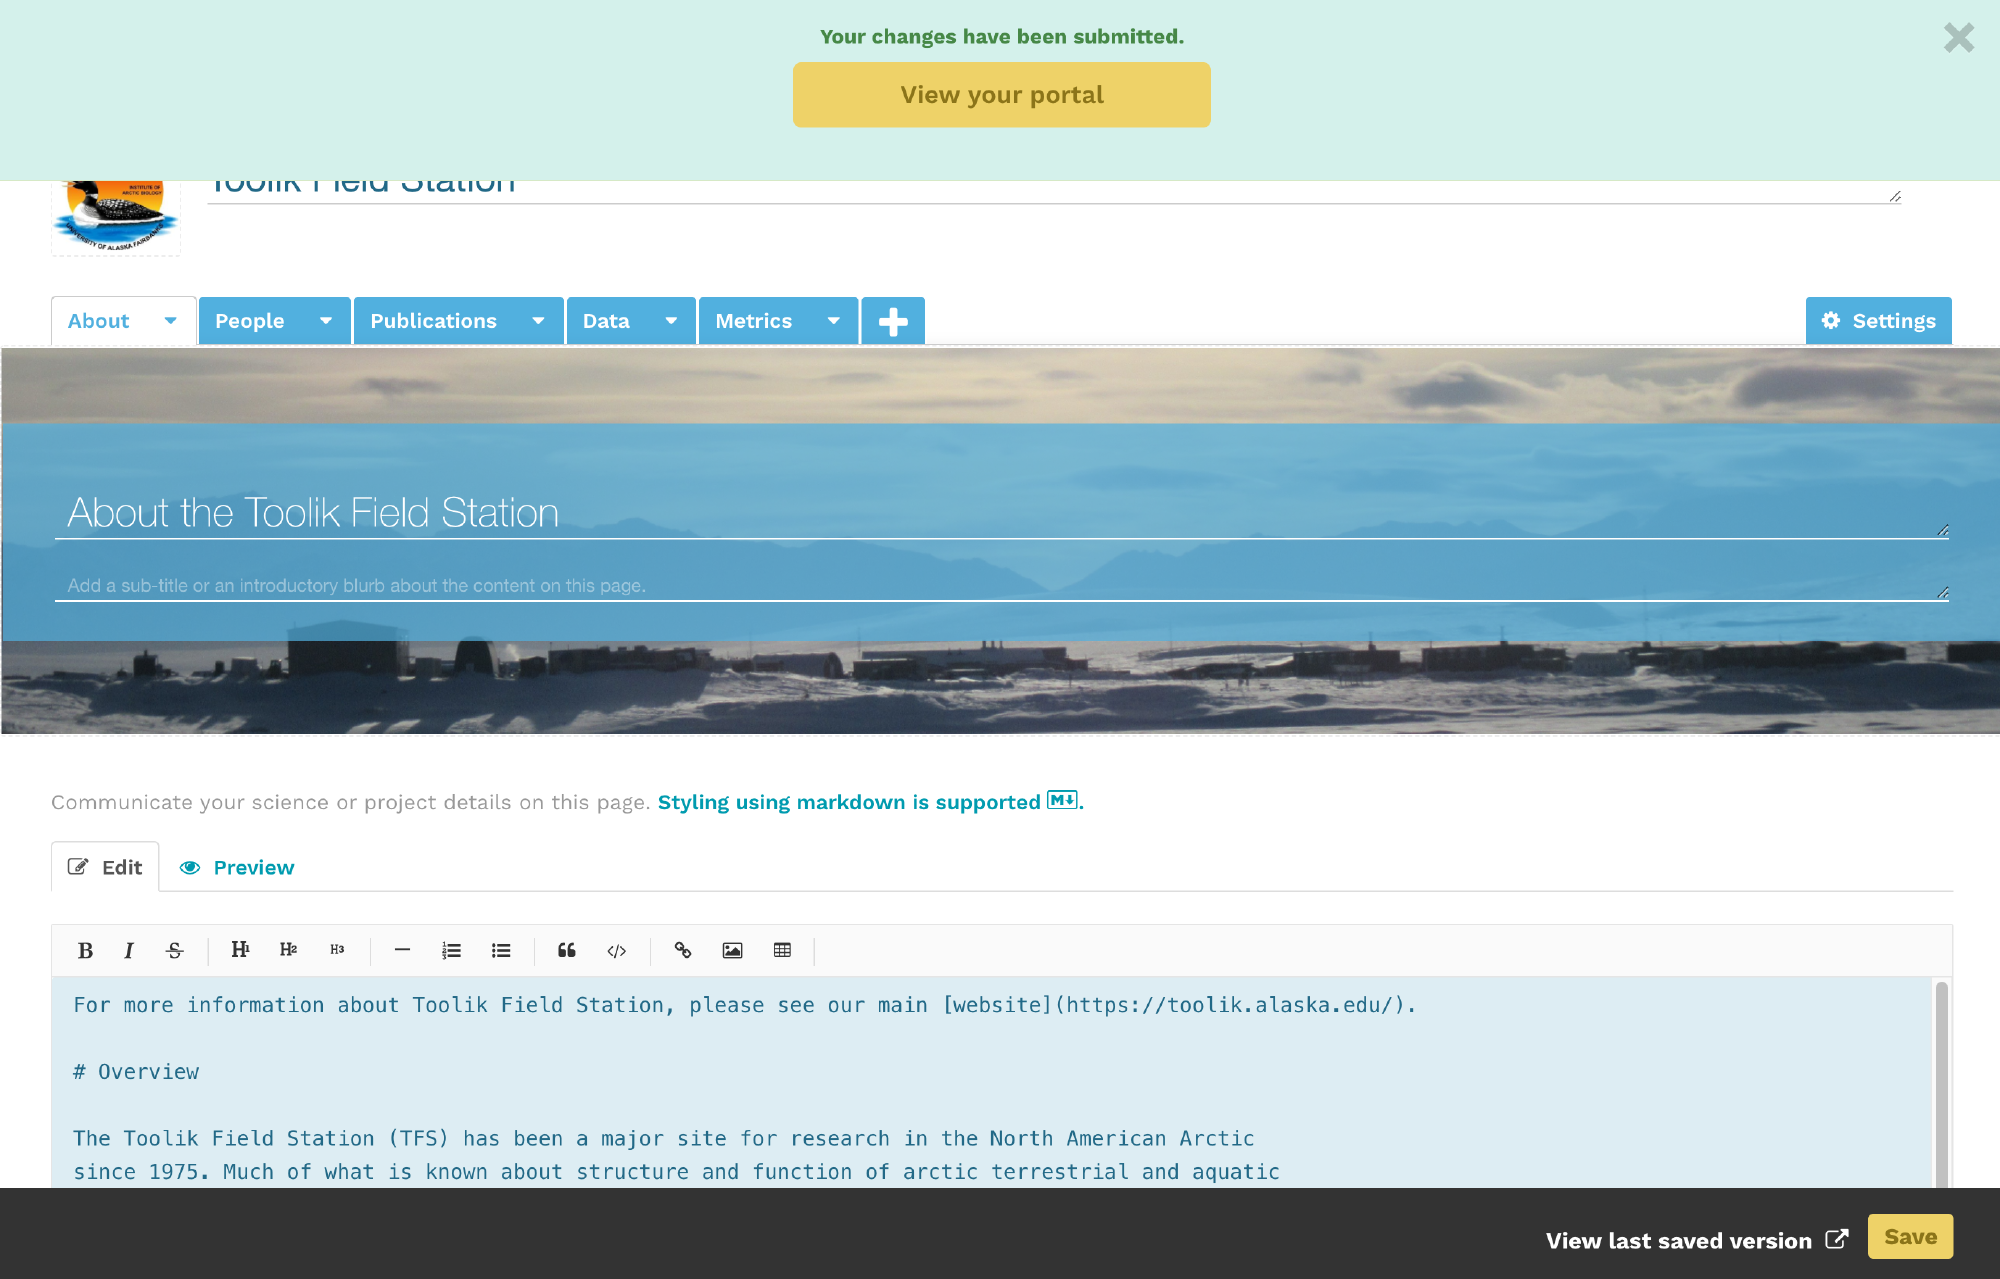
Task: Insert a code block with code icon
Action: [617, 950]
